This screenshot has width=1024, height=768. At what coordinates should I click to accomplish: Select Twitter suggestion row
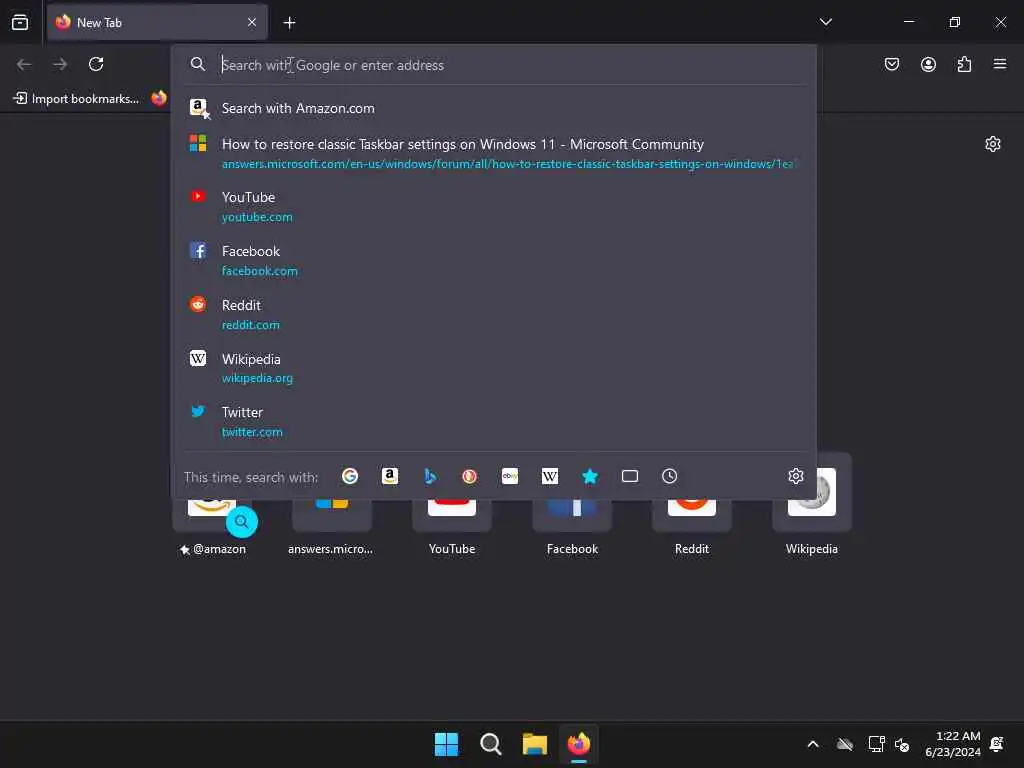point(494,421)
